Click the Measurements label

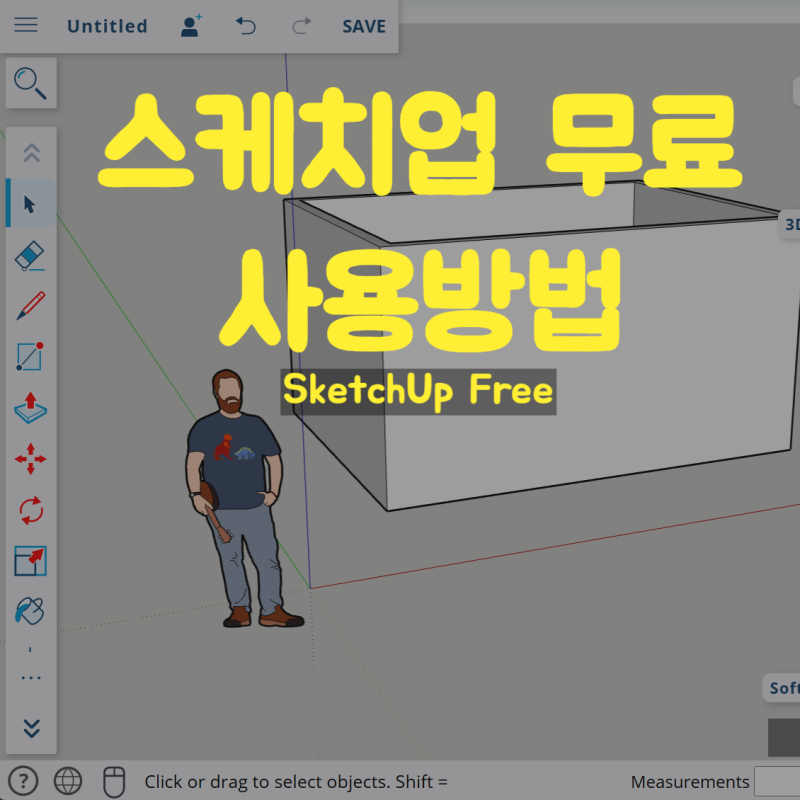coord(690,782)
